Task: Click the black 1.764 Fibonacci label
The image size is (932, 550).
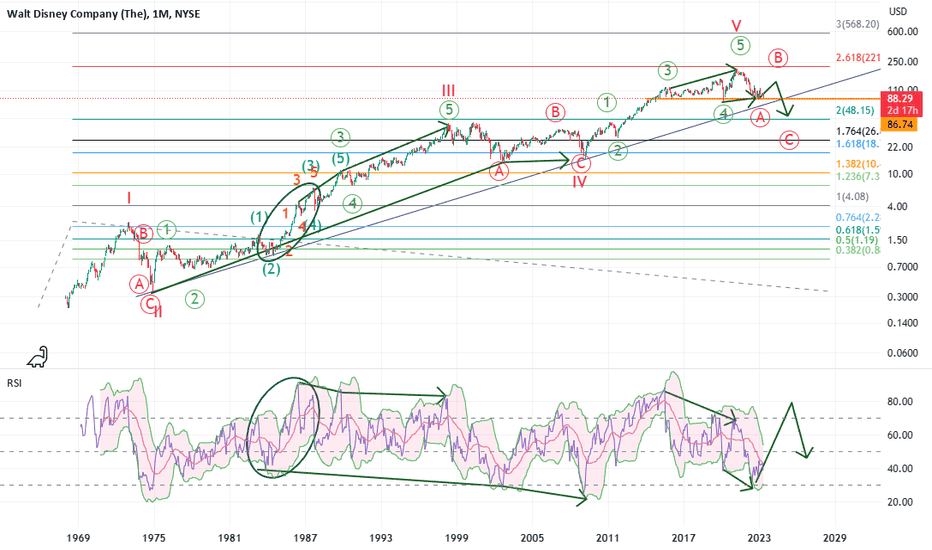Action: pyautogui.click(x=858, y=132)
